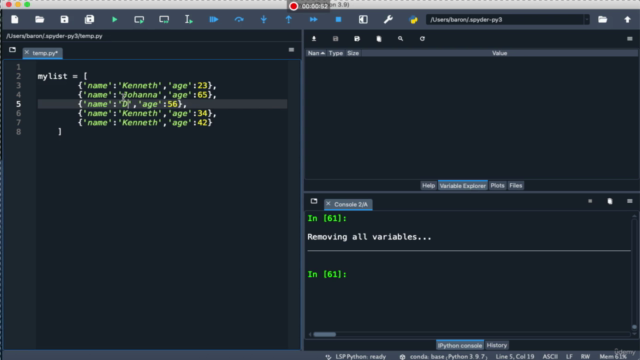640x360 pixels.
Task: Run file with green play icon
Action: tap(114, 19)
